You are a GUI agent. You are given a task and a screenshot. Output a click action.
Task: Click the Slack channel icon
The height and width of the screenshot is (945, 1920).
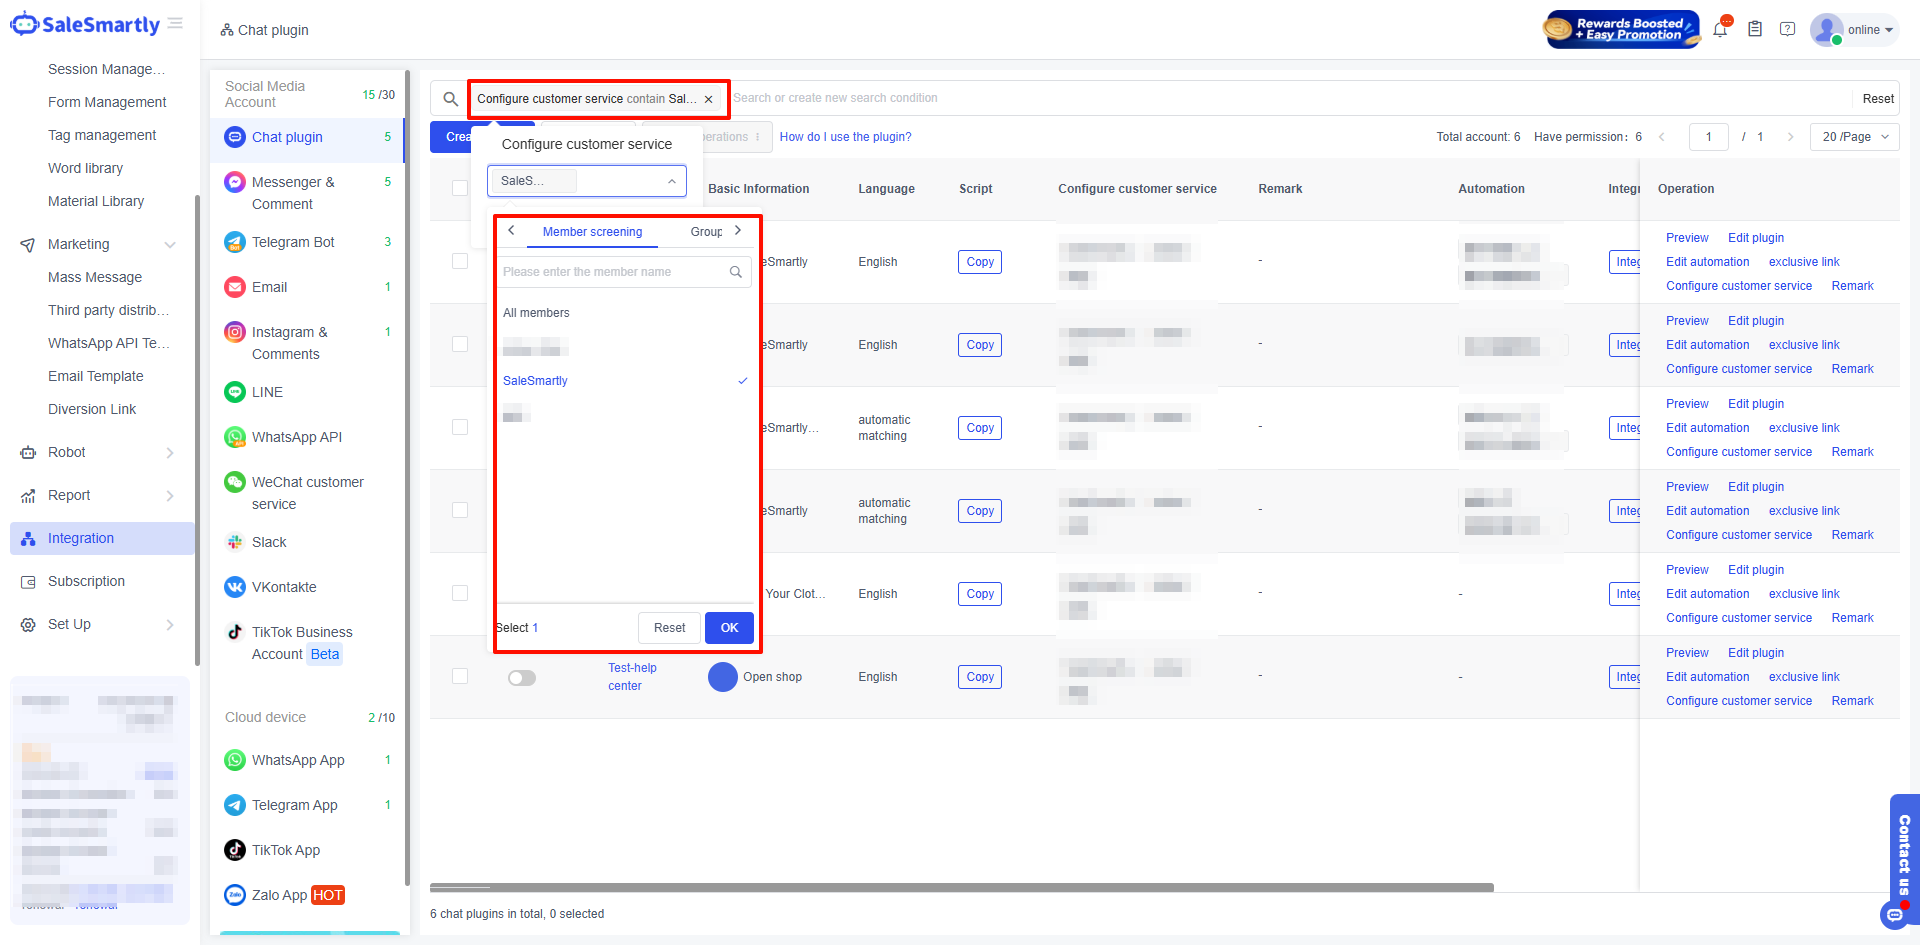(235, 542)
